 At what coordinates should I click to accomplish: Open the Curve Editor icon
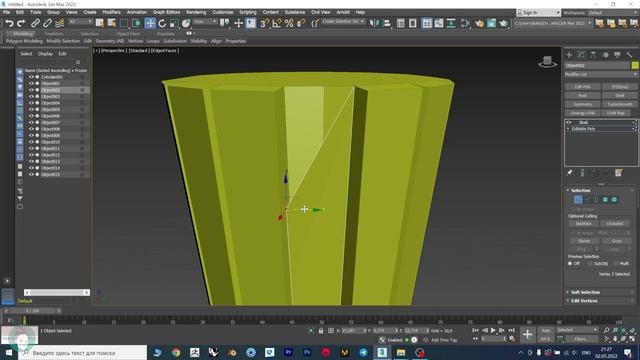coord(439,23)
